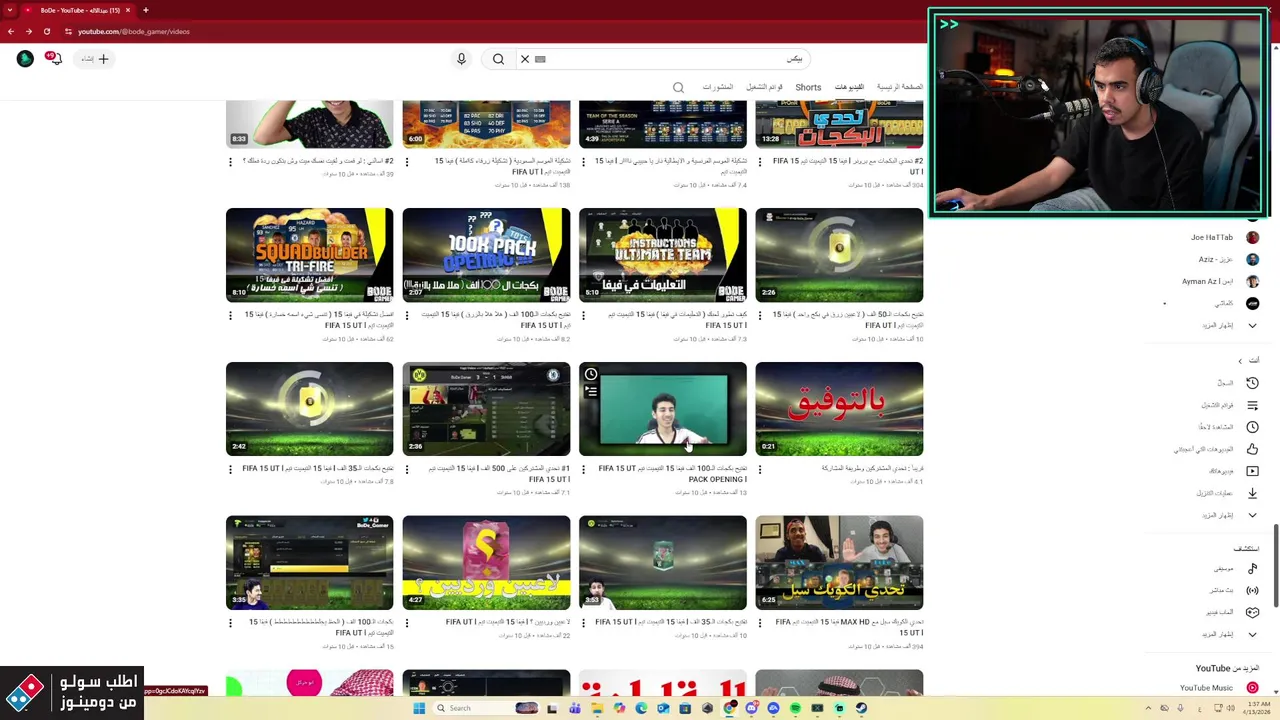Open the notifications bell
The height and width of the screenshot is (720, 1280).
tap(55, 59)
